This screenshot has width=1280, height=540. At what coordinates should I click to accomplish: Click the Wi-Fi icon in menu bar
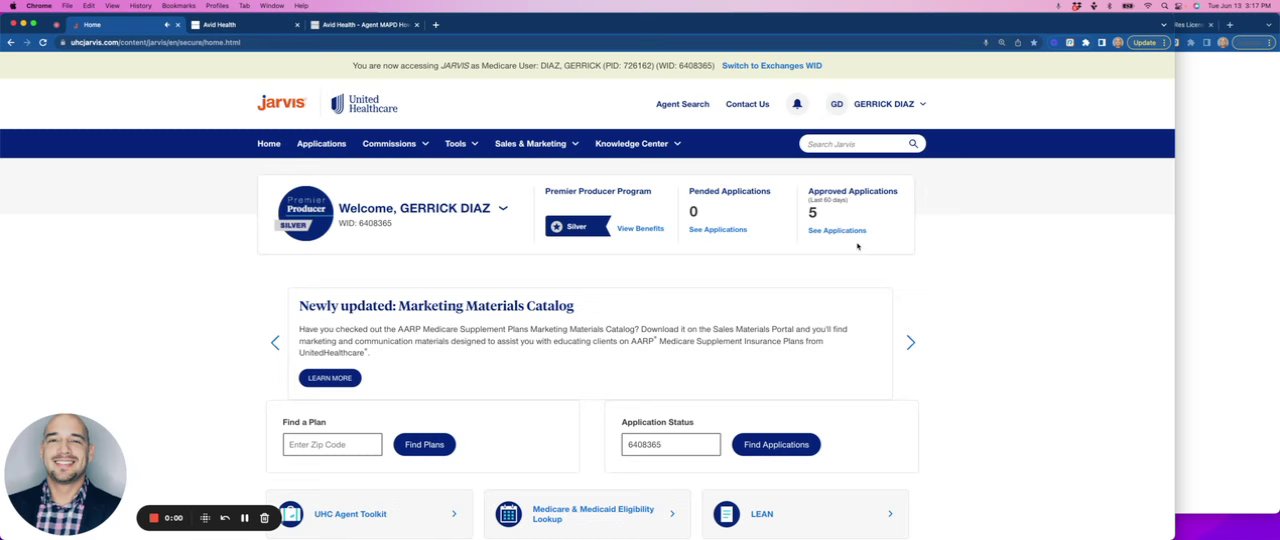click(1147, 6)
